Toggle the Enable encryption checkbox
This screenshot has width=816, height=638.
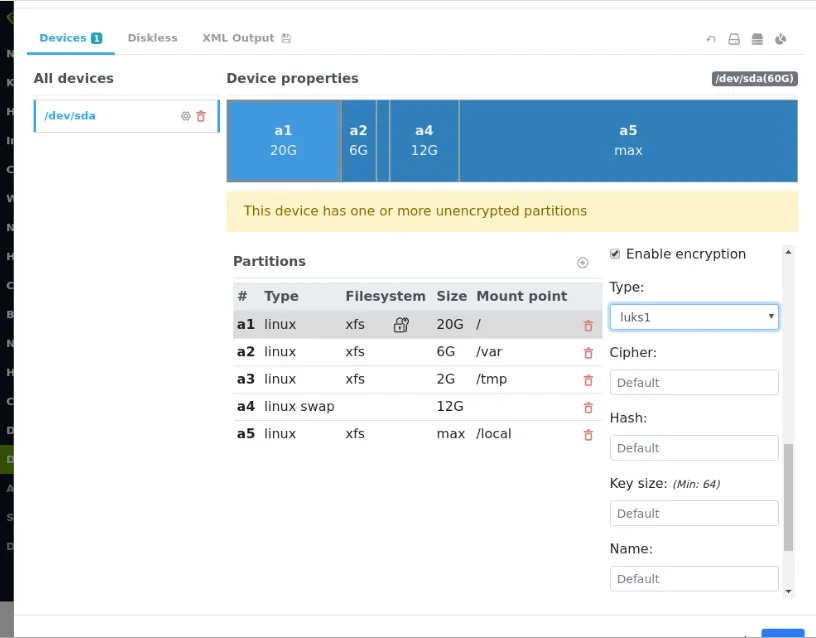click(x=615, y=254)
